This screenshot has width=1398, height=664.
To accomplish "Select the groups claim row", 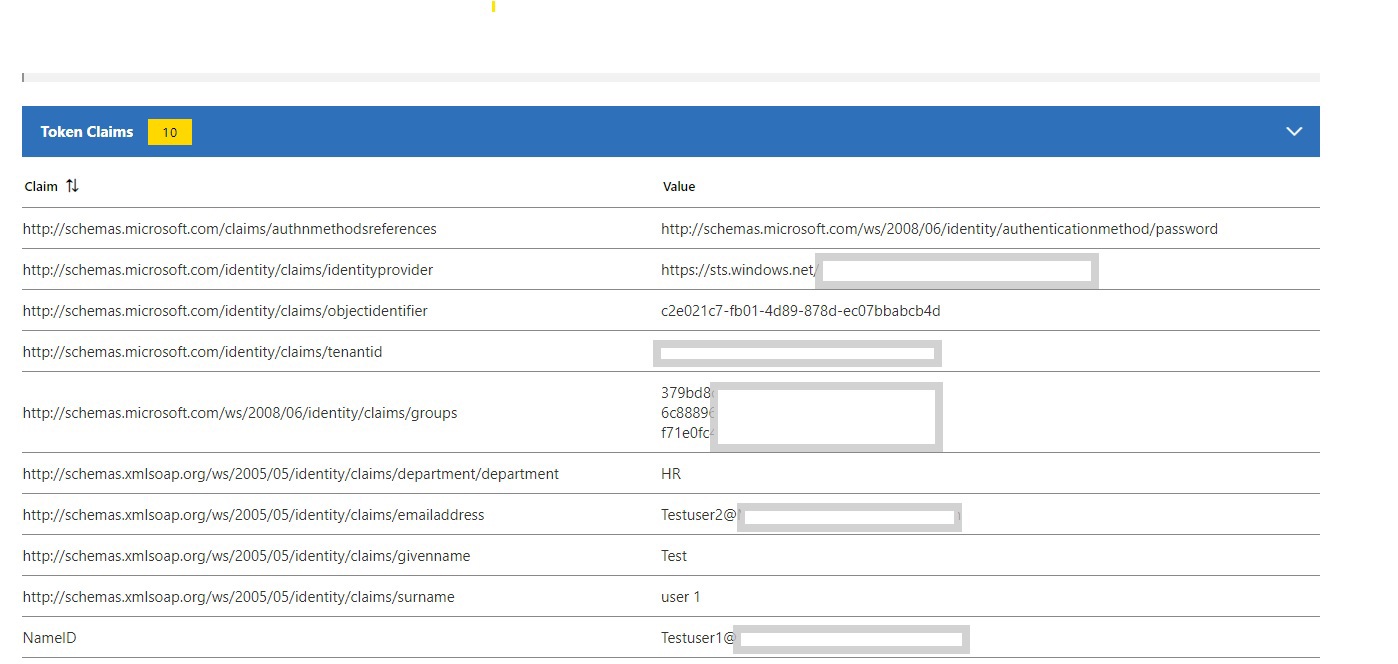I will click(x=240, y=412).
